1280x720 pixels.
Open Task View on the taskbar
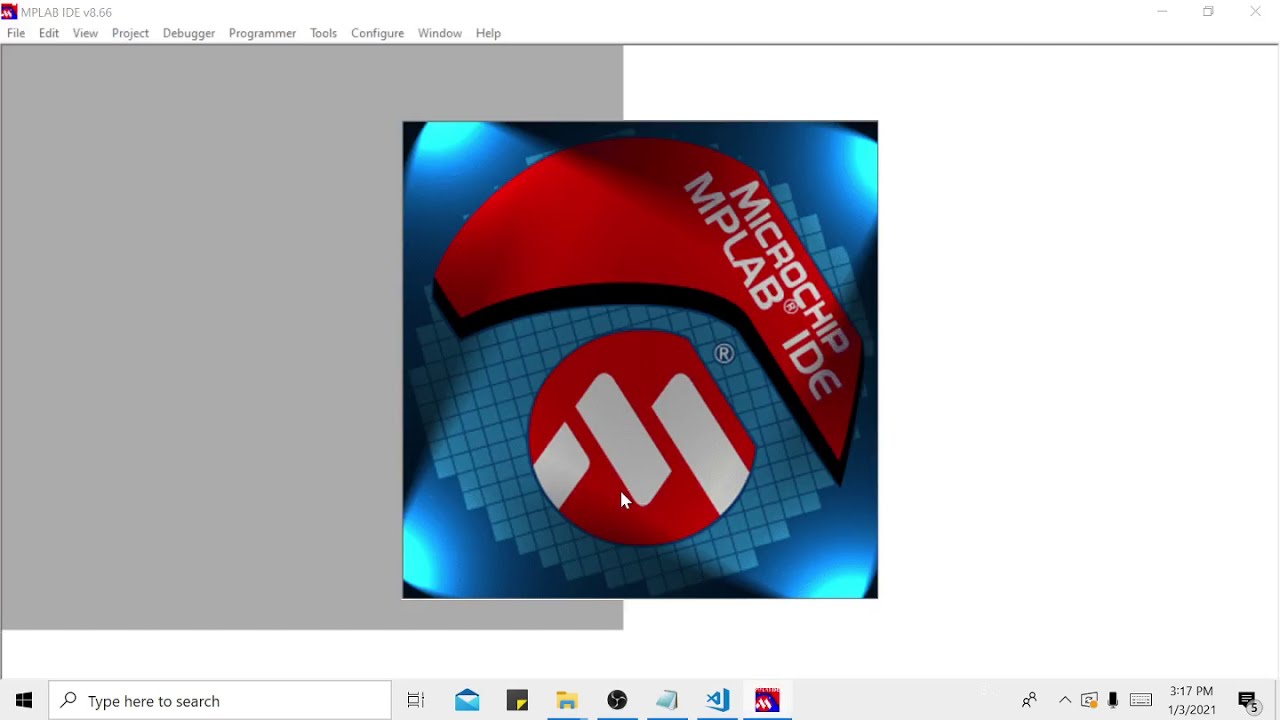(x=416, y=701)
